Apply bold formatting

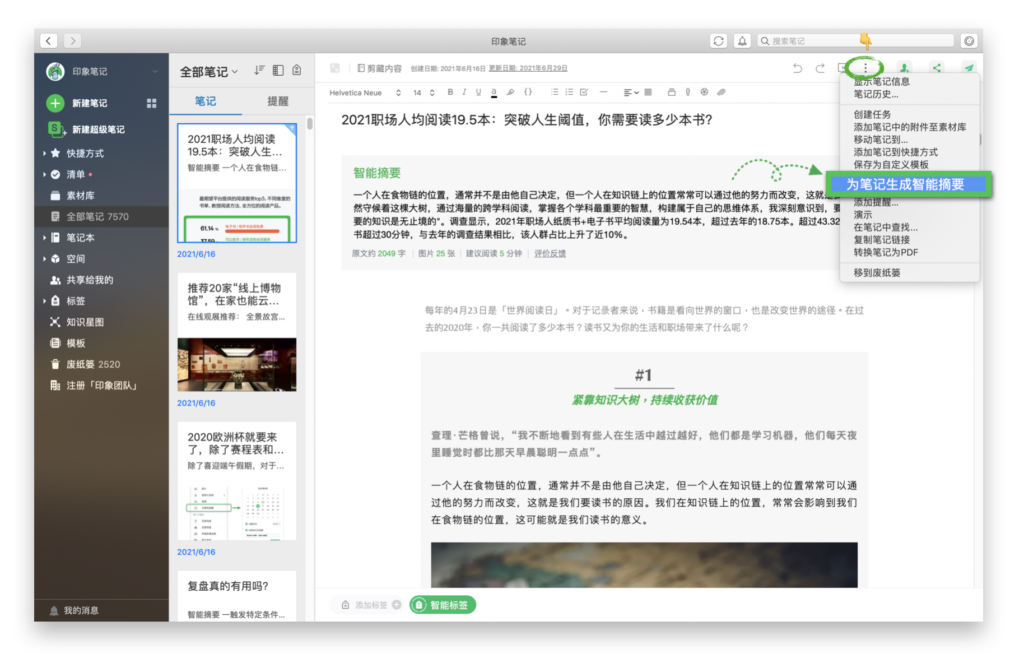click(450, 92)
